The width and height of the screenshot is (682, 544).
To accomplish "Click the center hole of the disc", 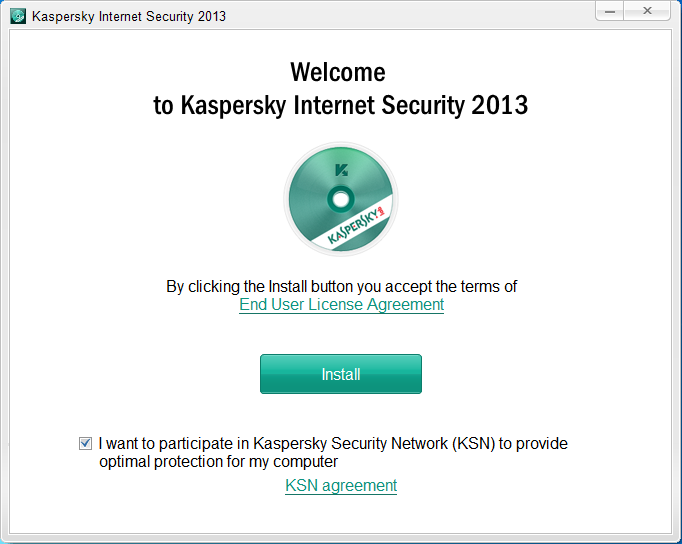I will pyautogui.click(x=341, y=199).
